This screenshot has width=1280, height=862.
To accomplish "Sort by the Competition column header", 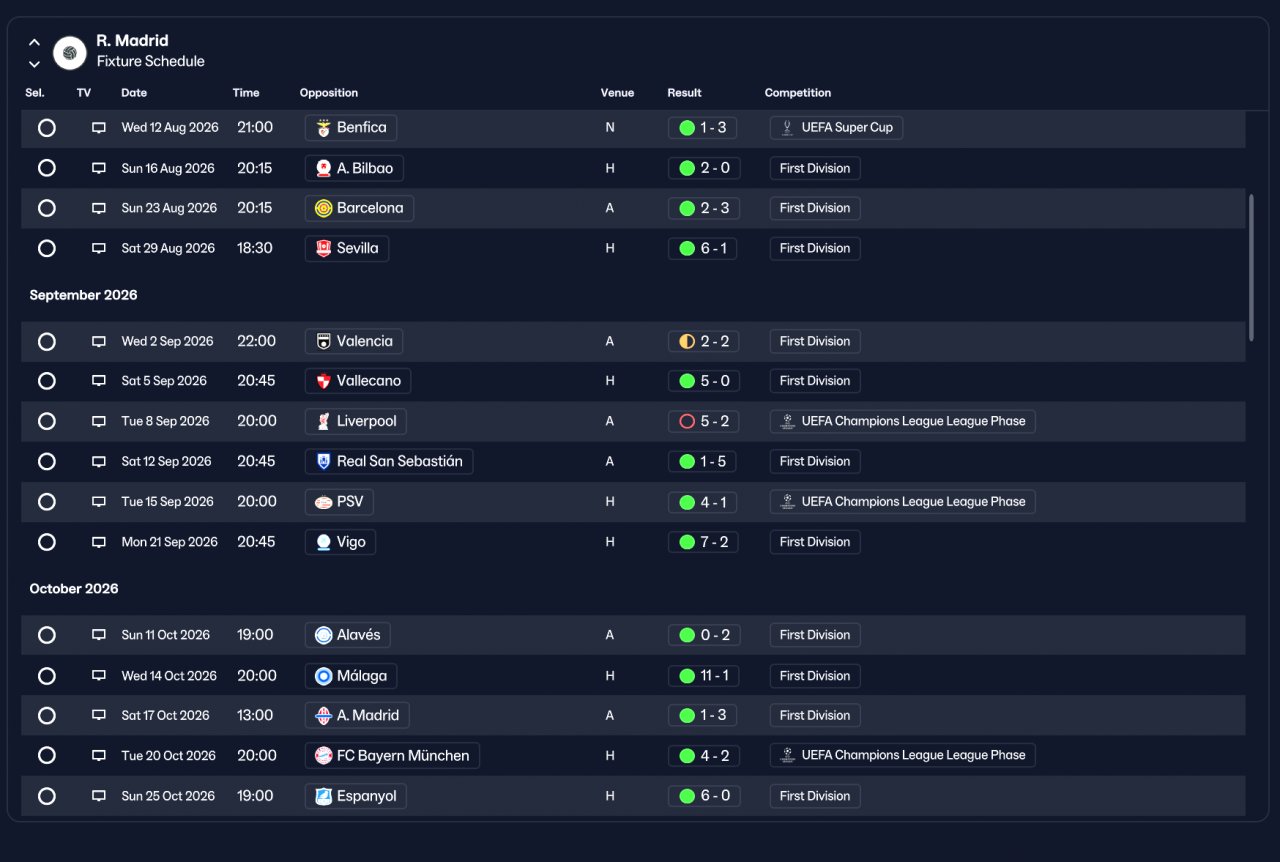I will tap(798, 93).
